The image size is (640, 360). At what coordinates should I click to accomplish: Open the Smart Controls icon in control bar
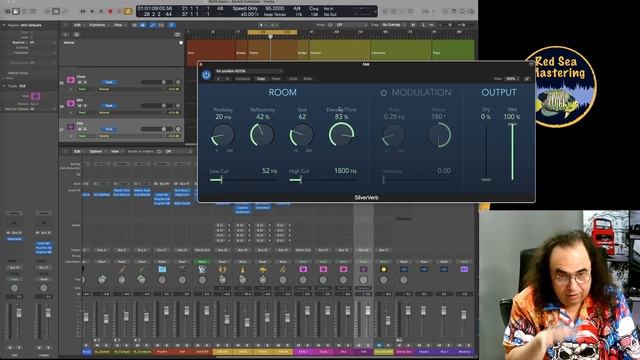click(47, 11)
